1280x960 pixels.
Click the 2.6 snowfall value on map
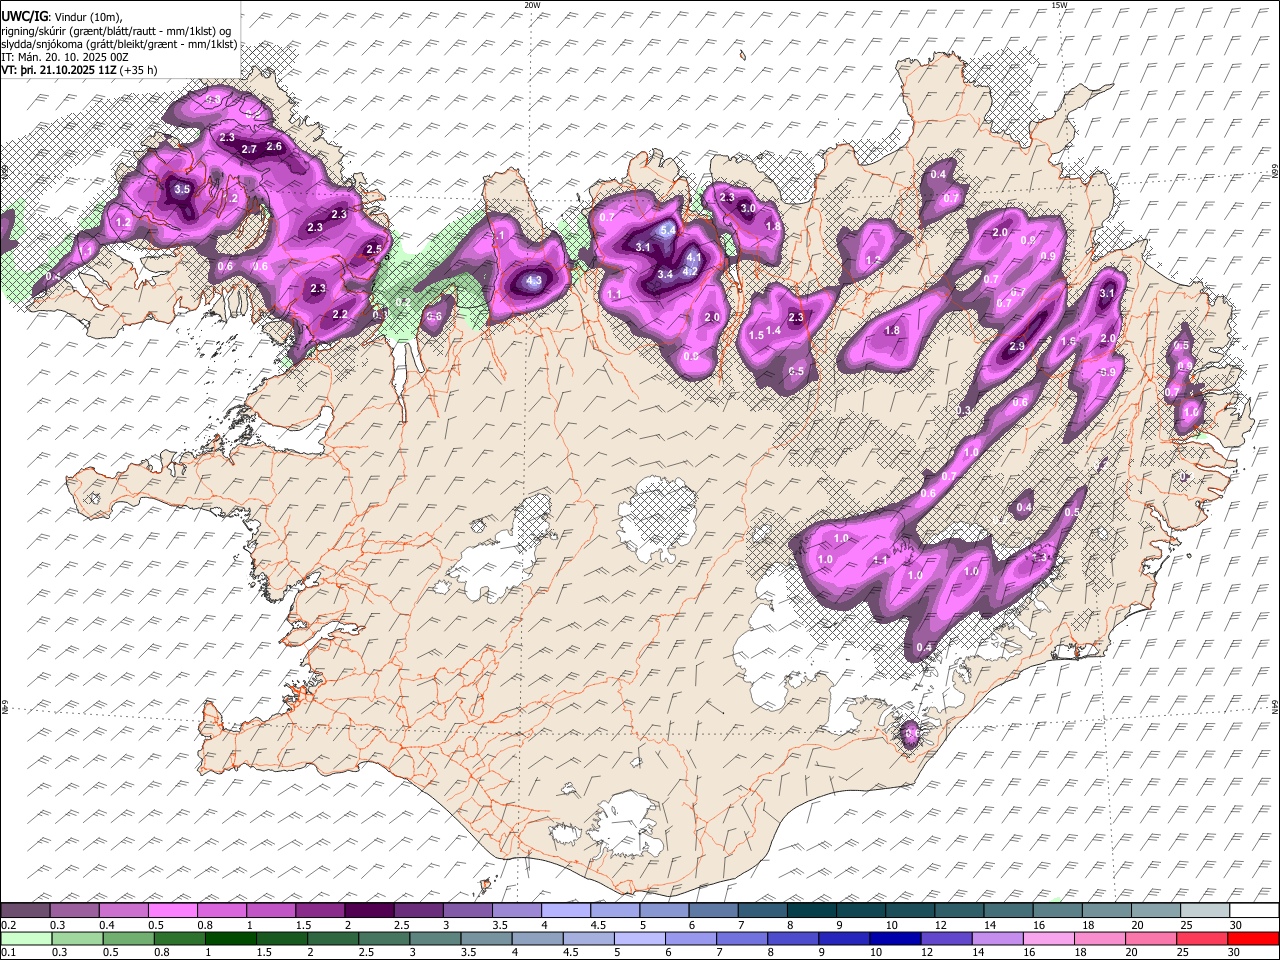[274, 147]
